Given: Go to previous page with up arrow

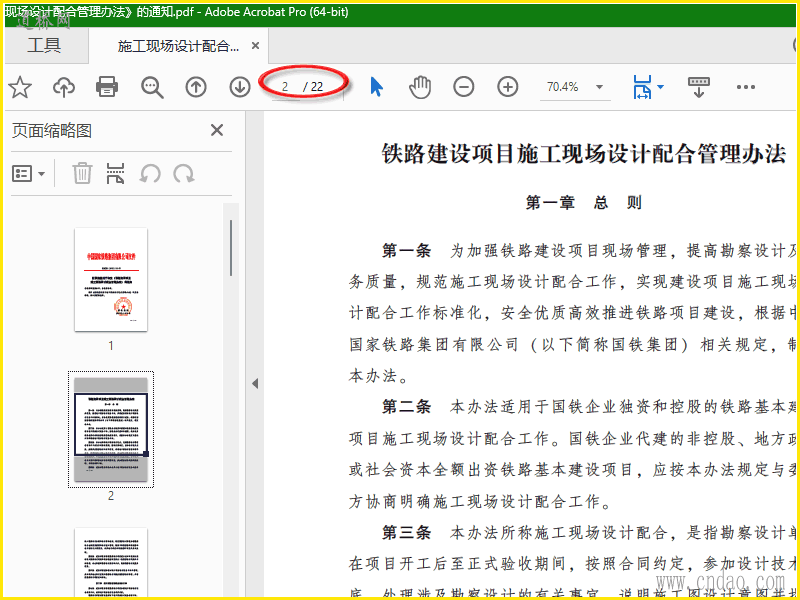Looking at the screenshot, I should click(x=196, y=87).
